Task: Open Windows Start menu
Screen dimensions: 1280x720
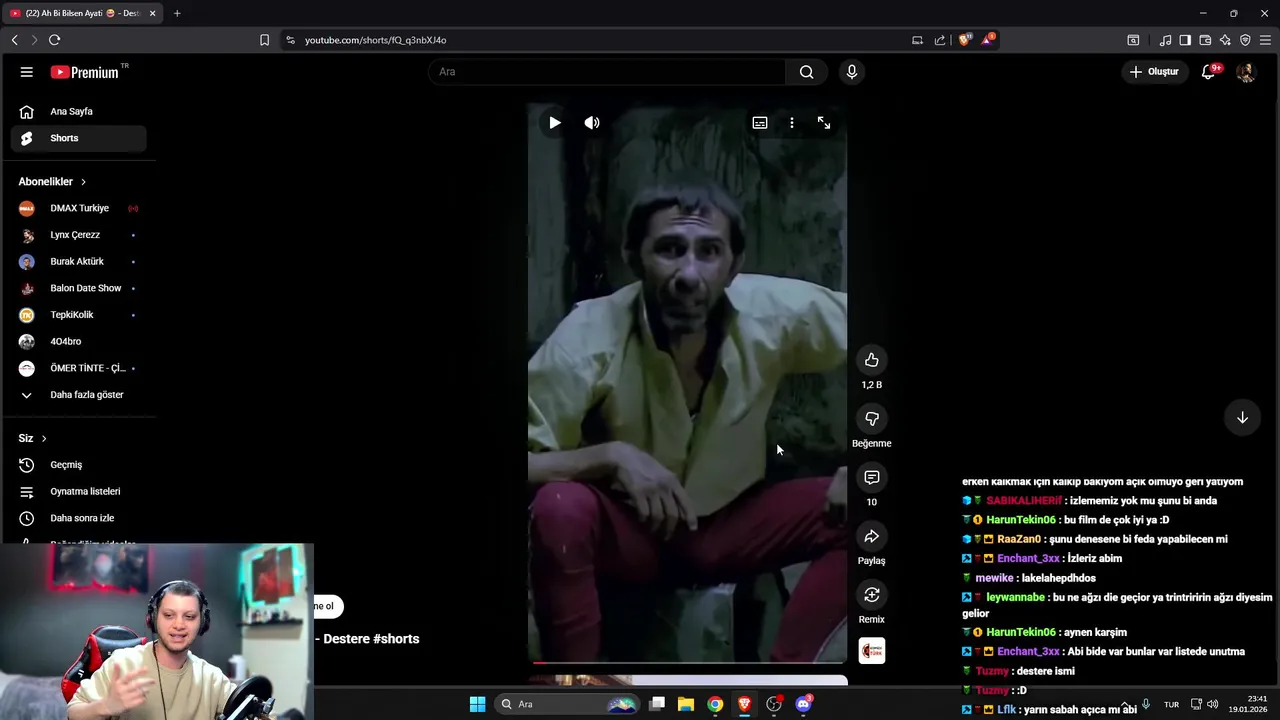Action: click(x=477, y=704)
